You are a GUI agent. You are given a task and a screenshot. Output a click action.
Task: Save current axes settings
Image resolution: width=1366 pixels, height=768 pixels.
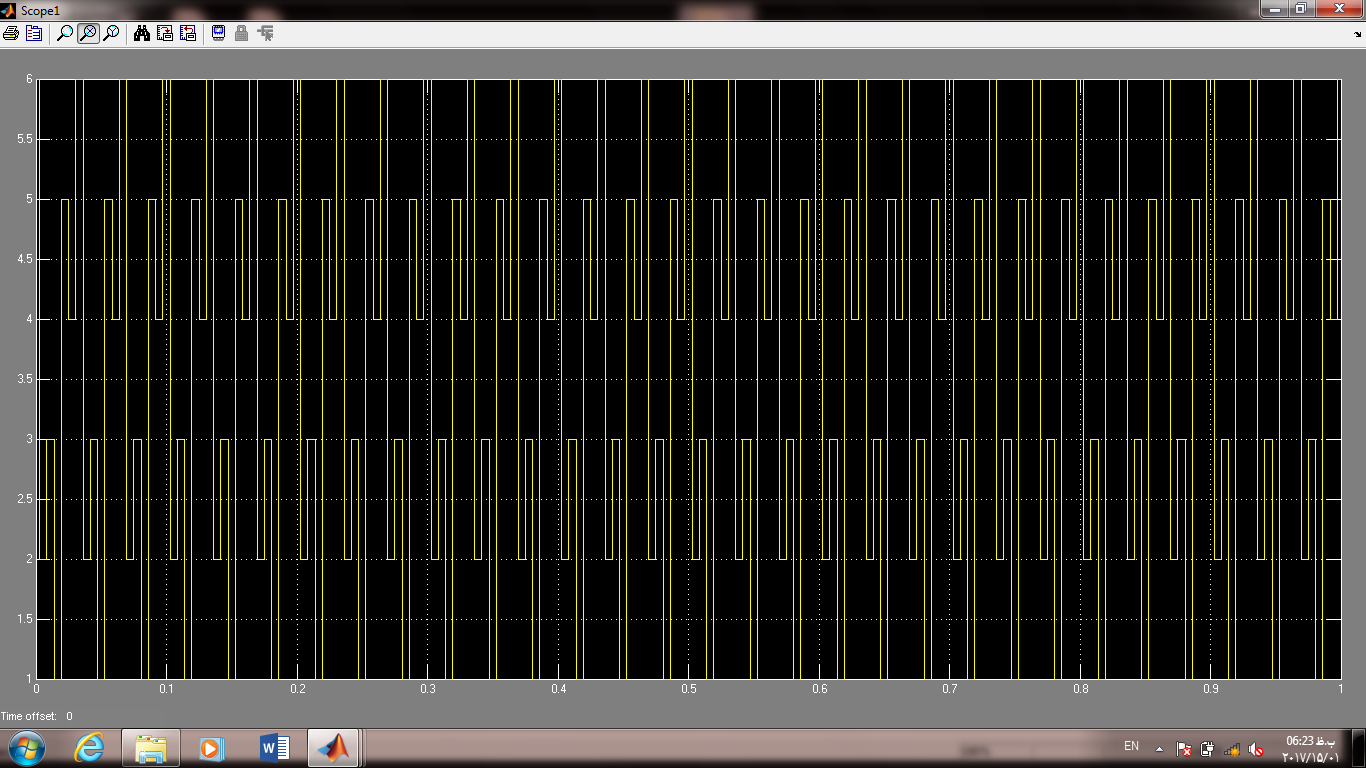click(165, 33)
